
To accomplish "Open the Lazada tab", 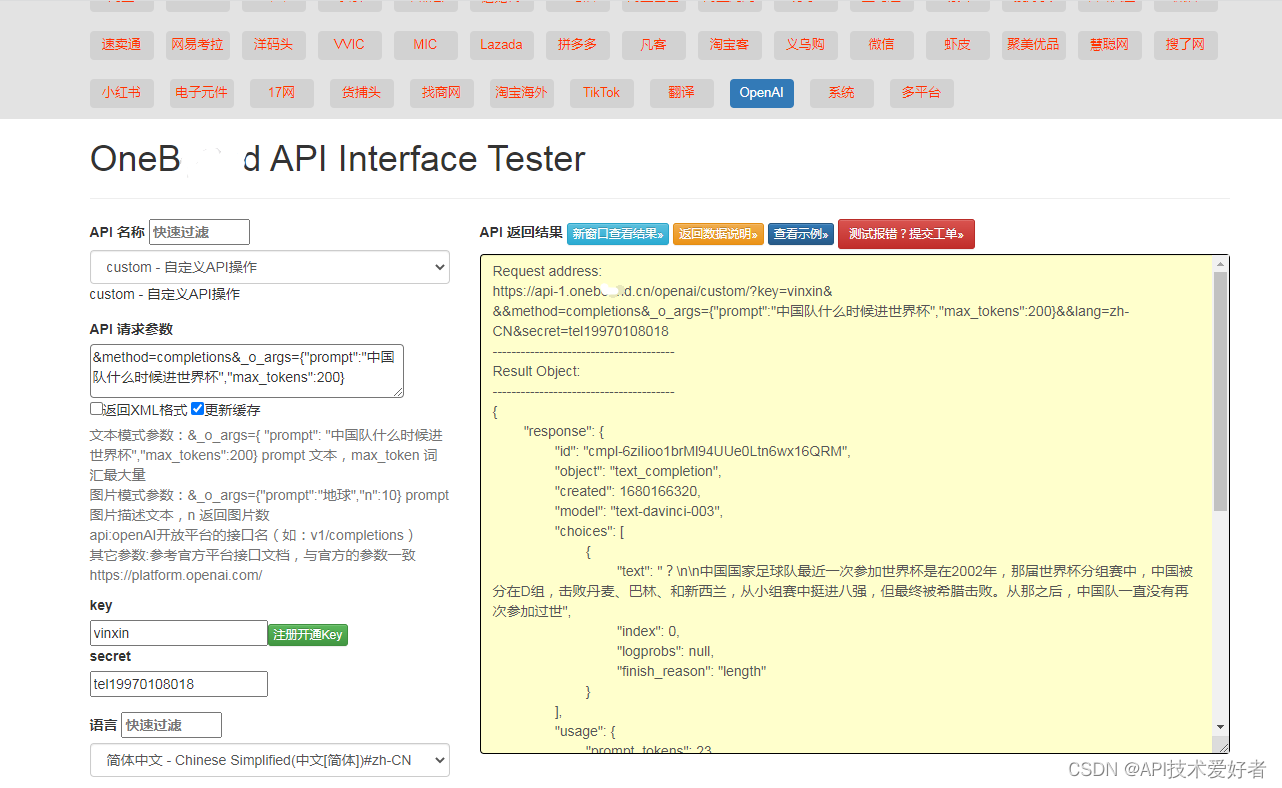I will pyautogui.click(x=501, y=45).
